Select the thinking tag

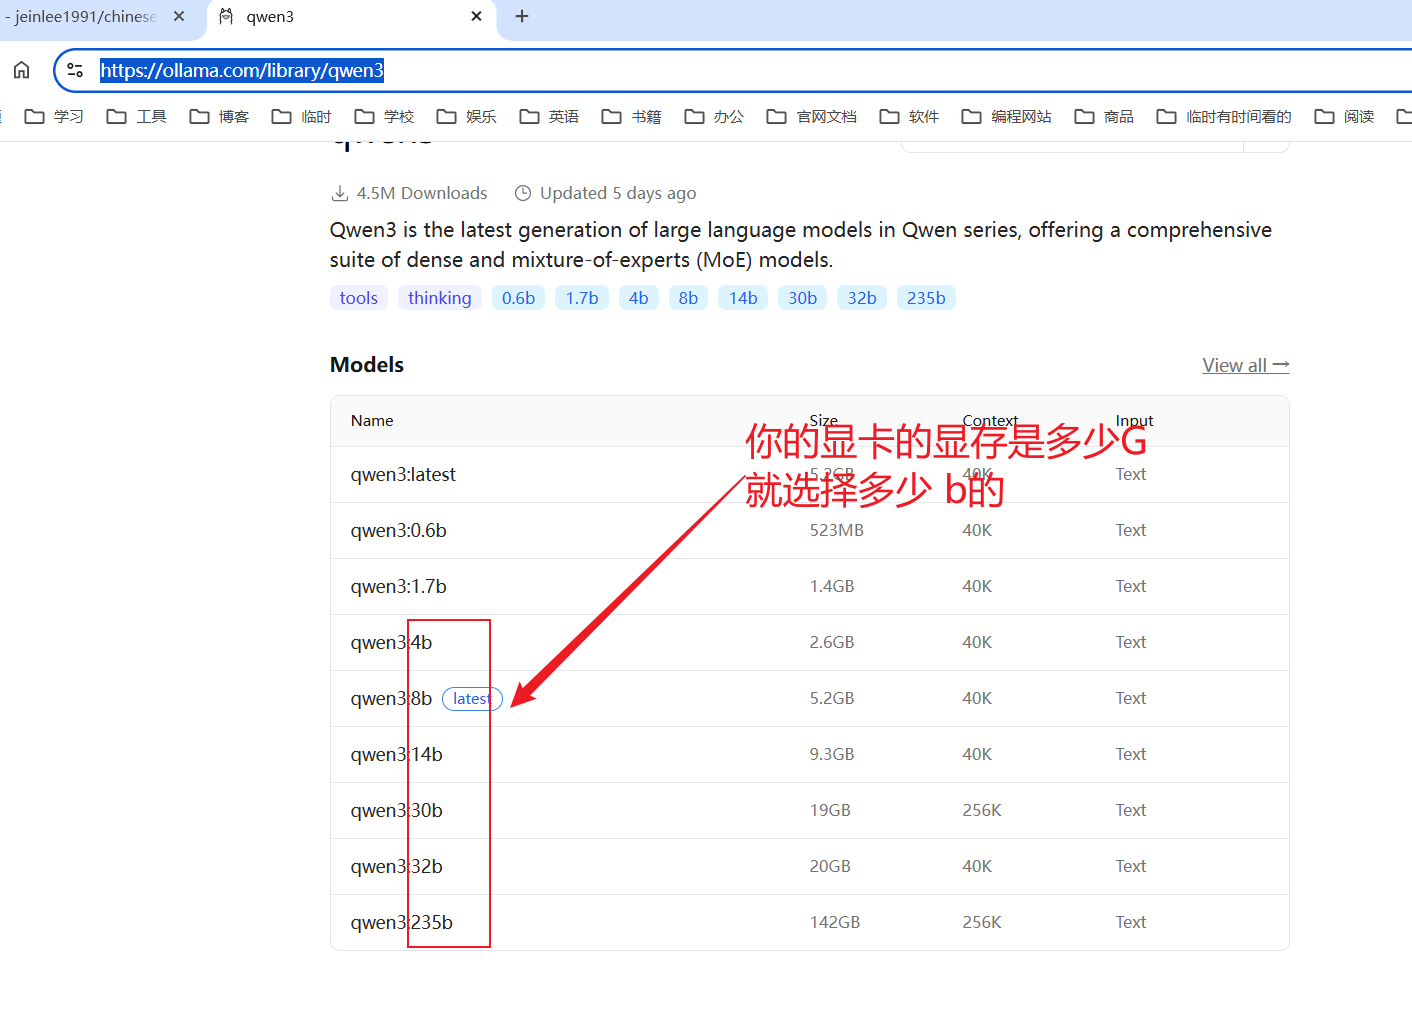pos(439,298)
